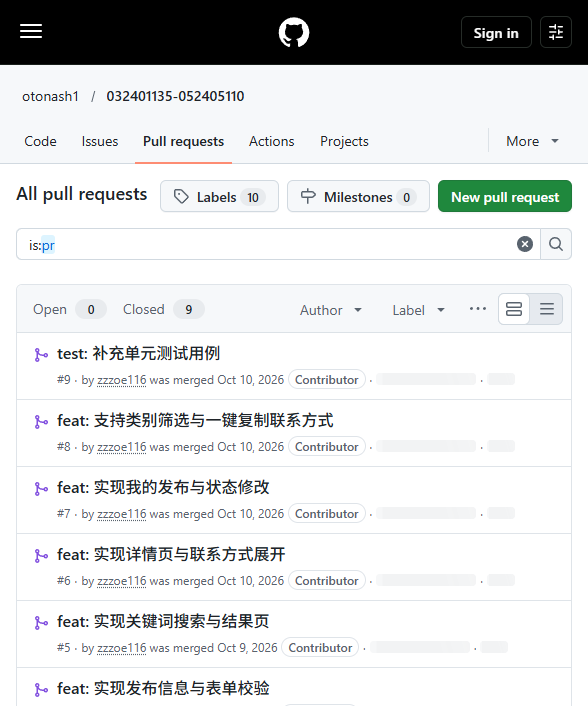Click merged icon of PR #9
The image size is (588, 706).
[x=41, y=354]
